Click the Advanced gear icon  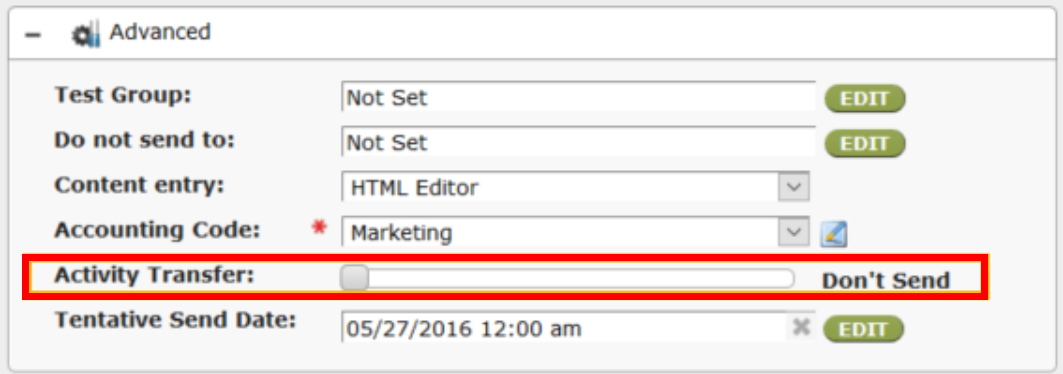(86, 35)
